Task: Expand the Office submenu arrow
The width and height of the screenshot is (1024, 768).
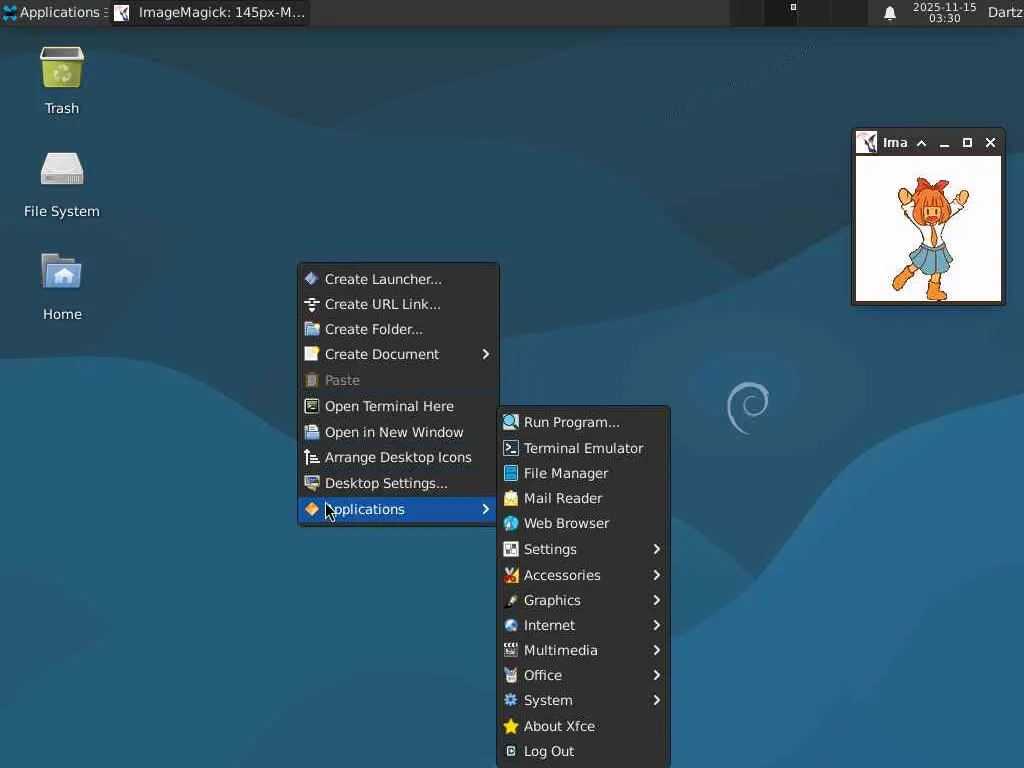Action: 656,675
